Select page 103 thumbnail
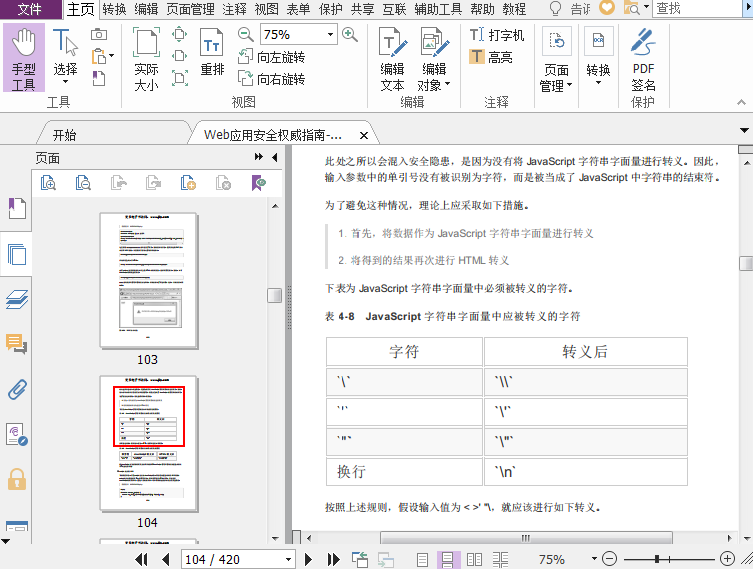 (x=148, y=280)
